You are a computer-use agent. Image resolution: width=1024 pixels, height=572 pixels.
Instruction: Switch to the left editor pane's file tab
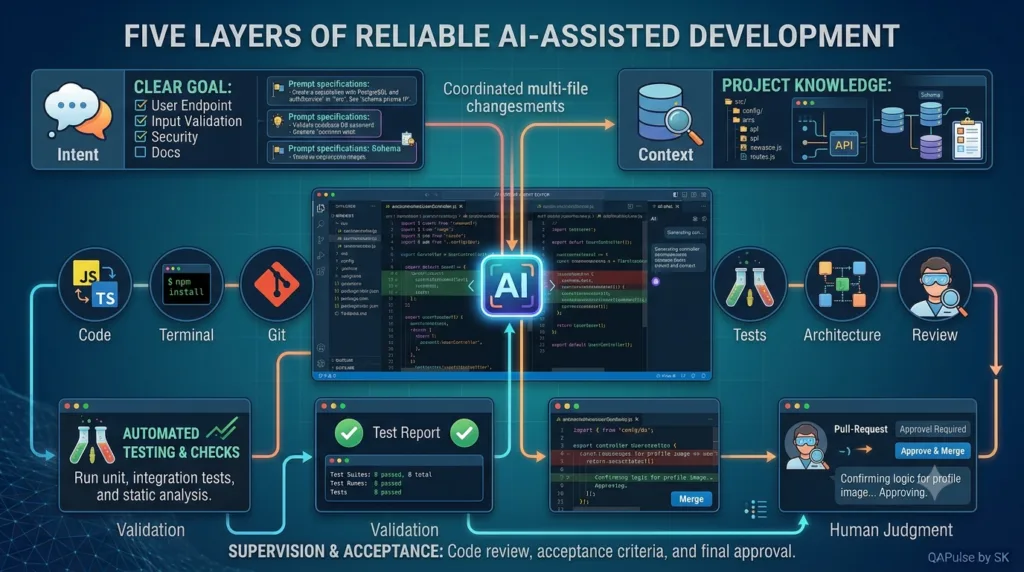[424, 206]
